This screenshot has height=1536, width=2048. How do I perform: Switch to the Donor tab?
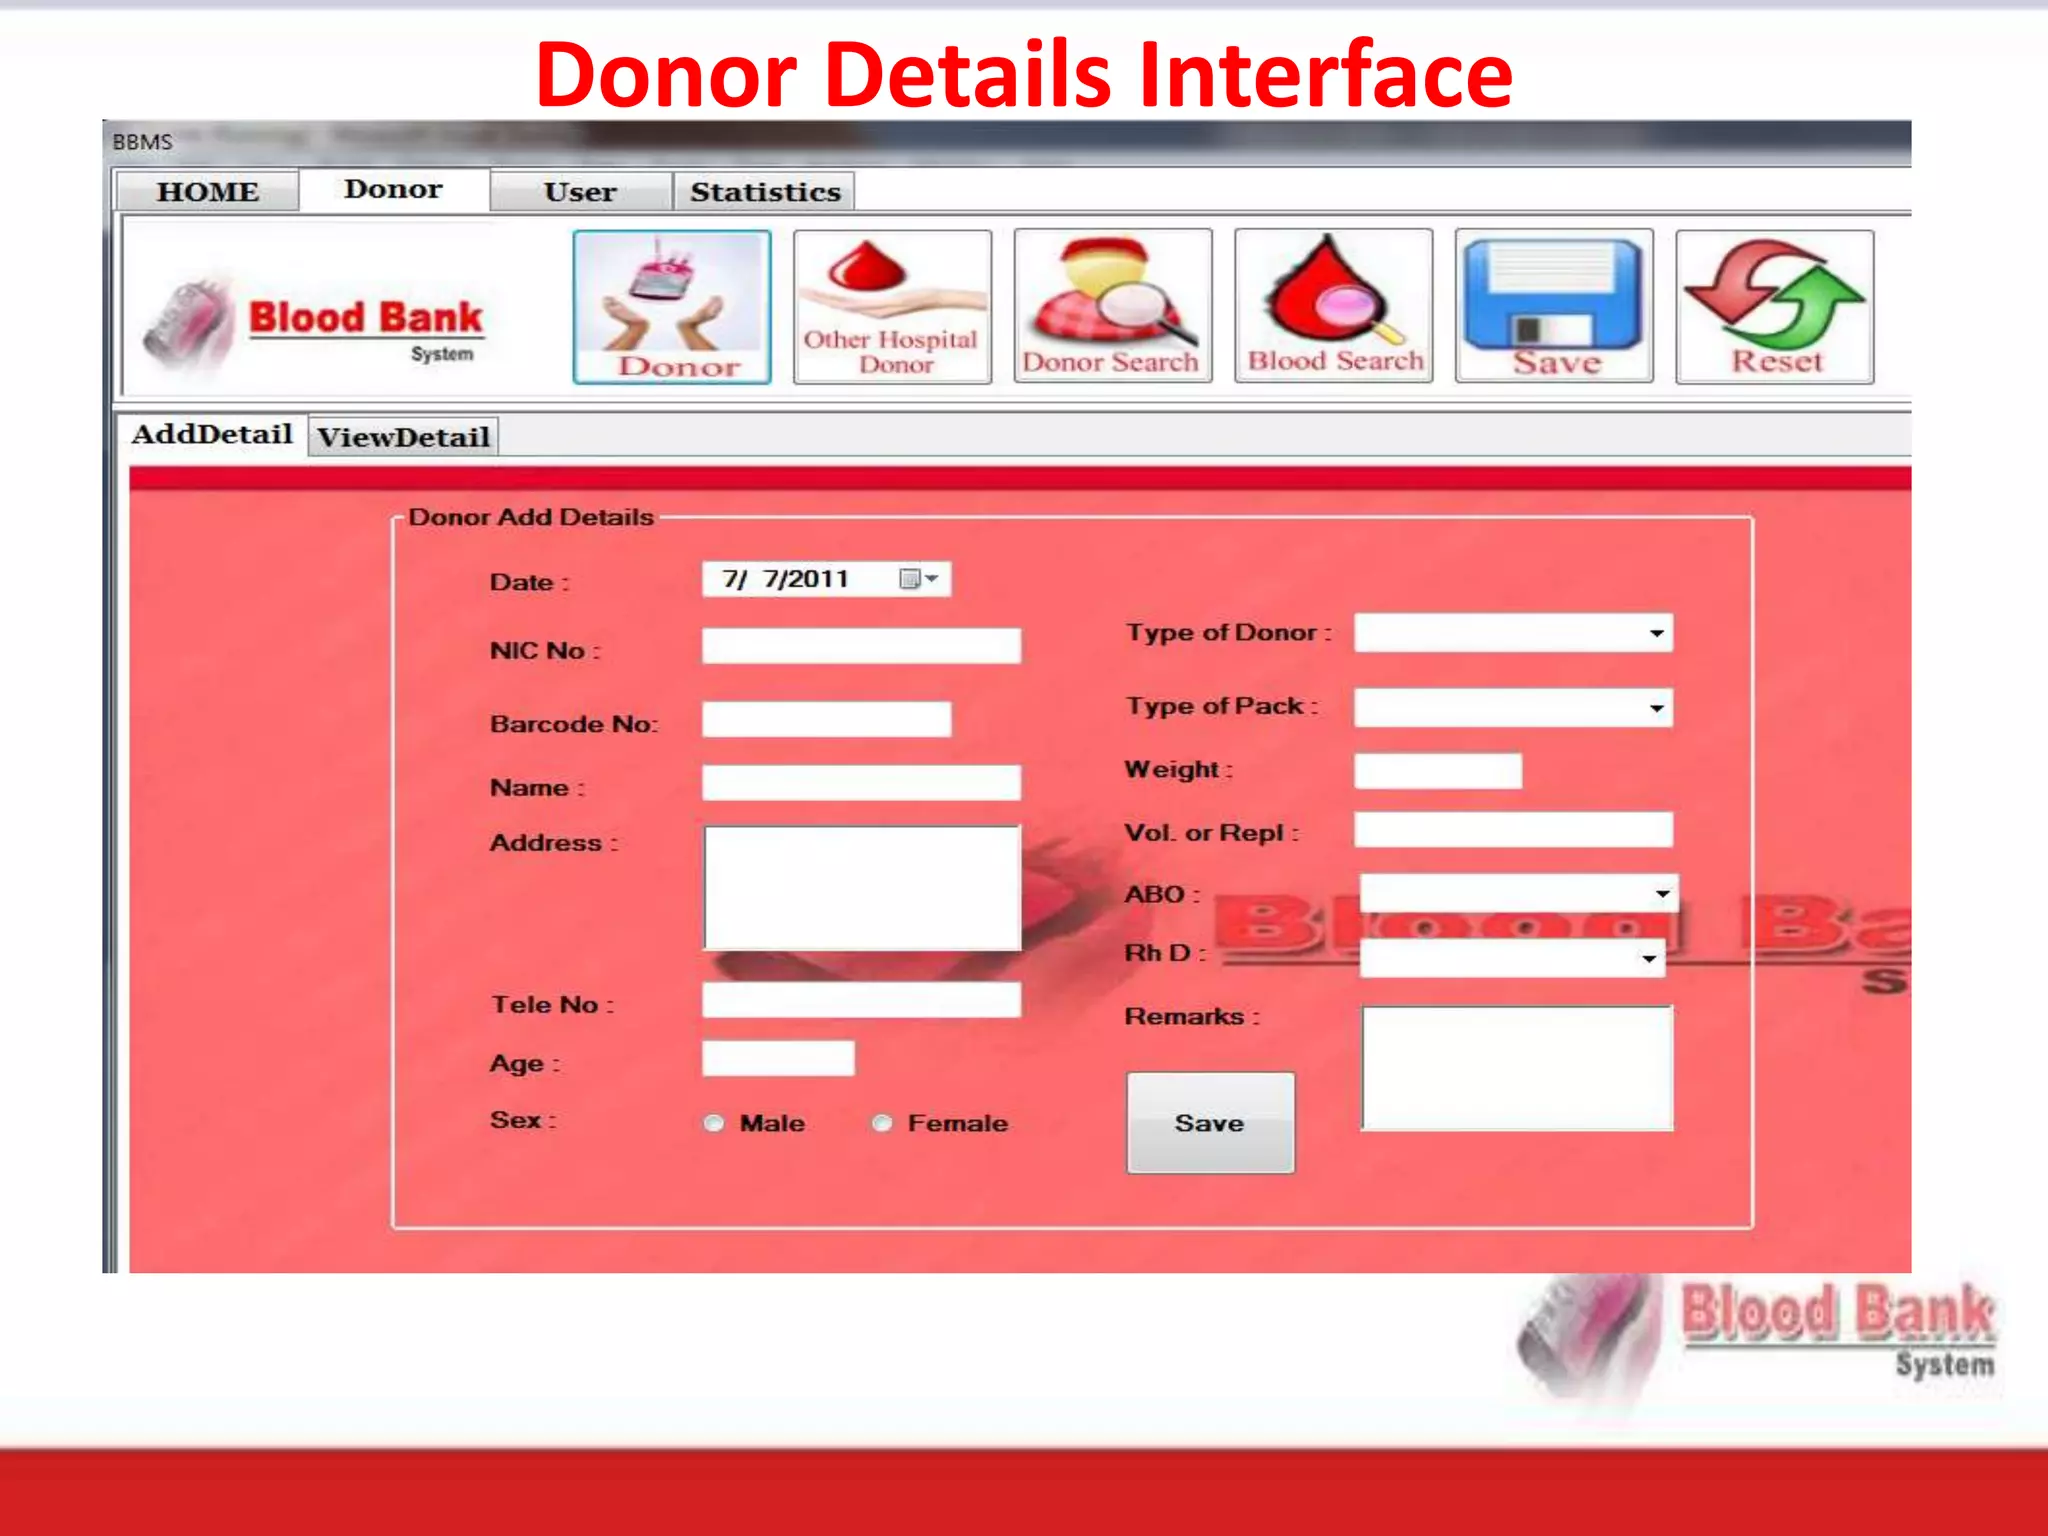[394, 189]
